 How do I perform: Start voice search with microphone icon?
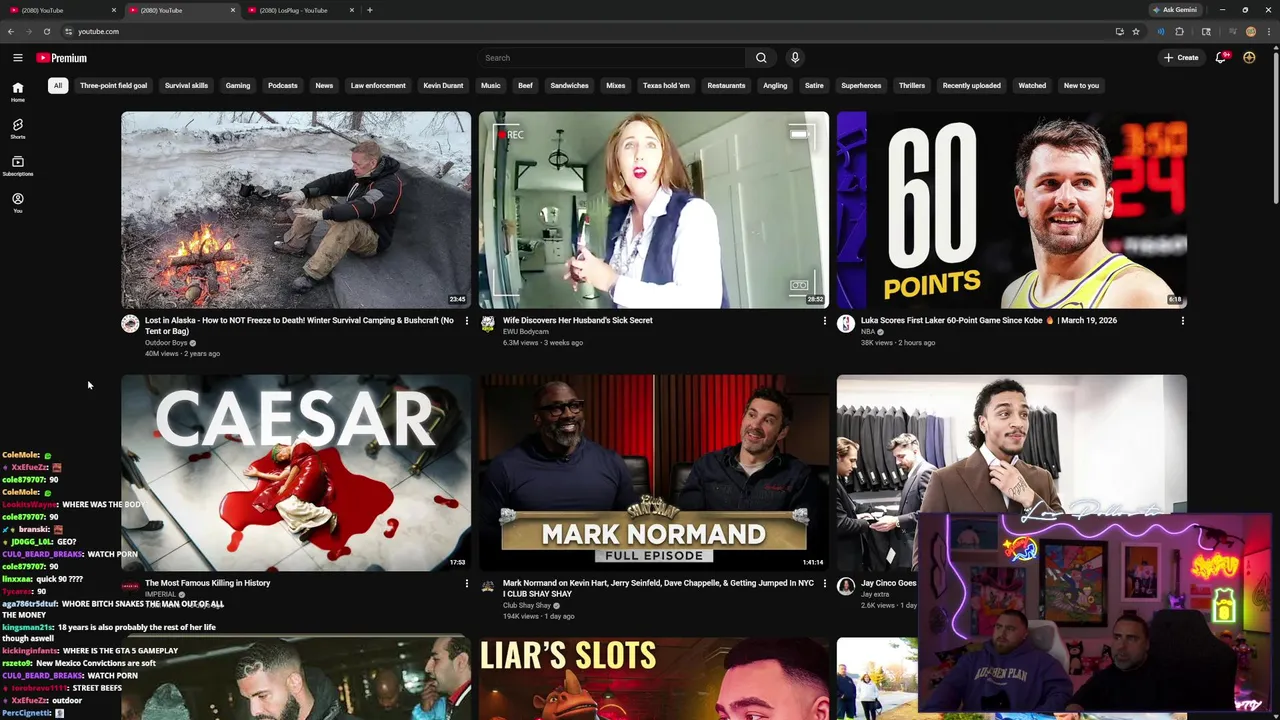(795, 58)
